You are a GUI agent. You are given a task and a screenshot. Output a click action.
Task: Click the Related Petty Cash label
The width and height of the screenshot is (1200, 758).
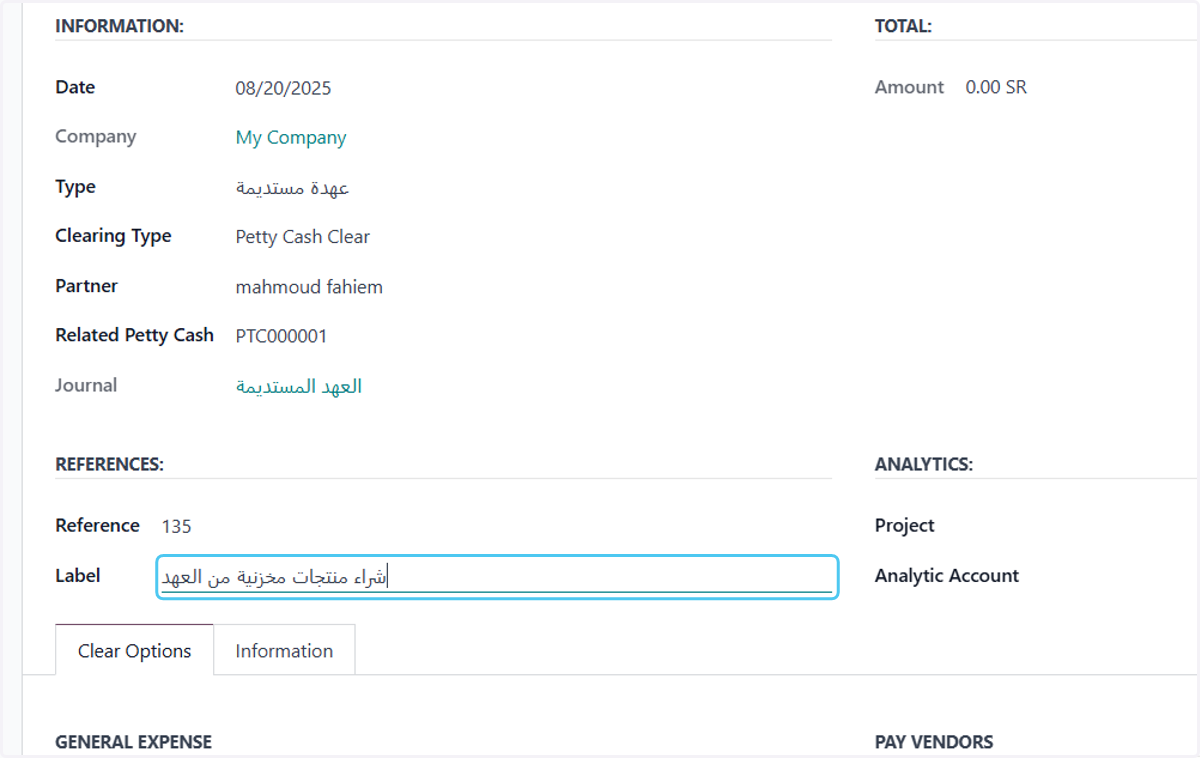click(134, 335)
